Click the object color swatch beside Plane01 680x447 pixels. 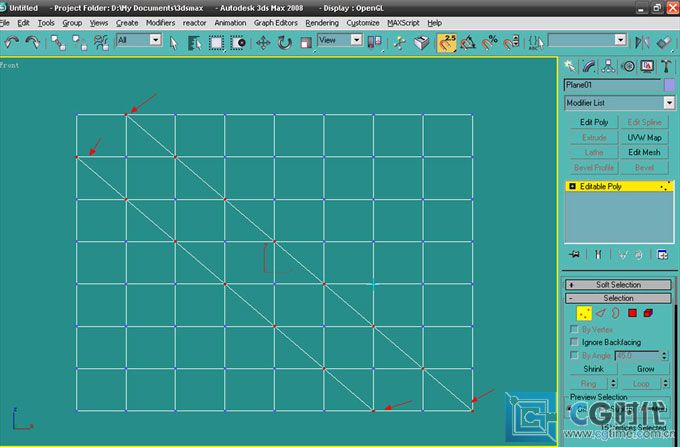(669, 86)
